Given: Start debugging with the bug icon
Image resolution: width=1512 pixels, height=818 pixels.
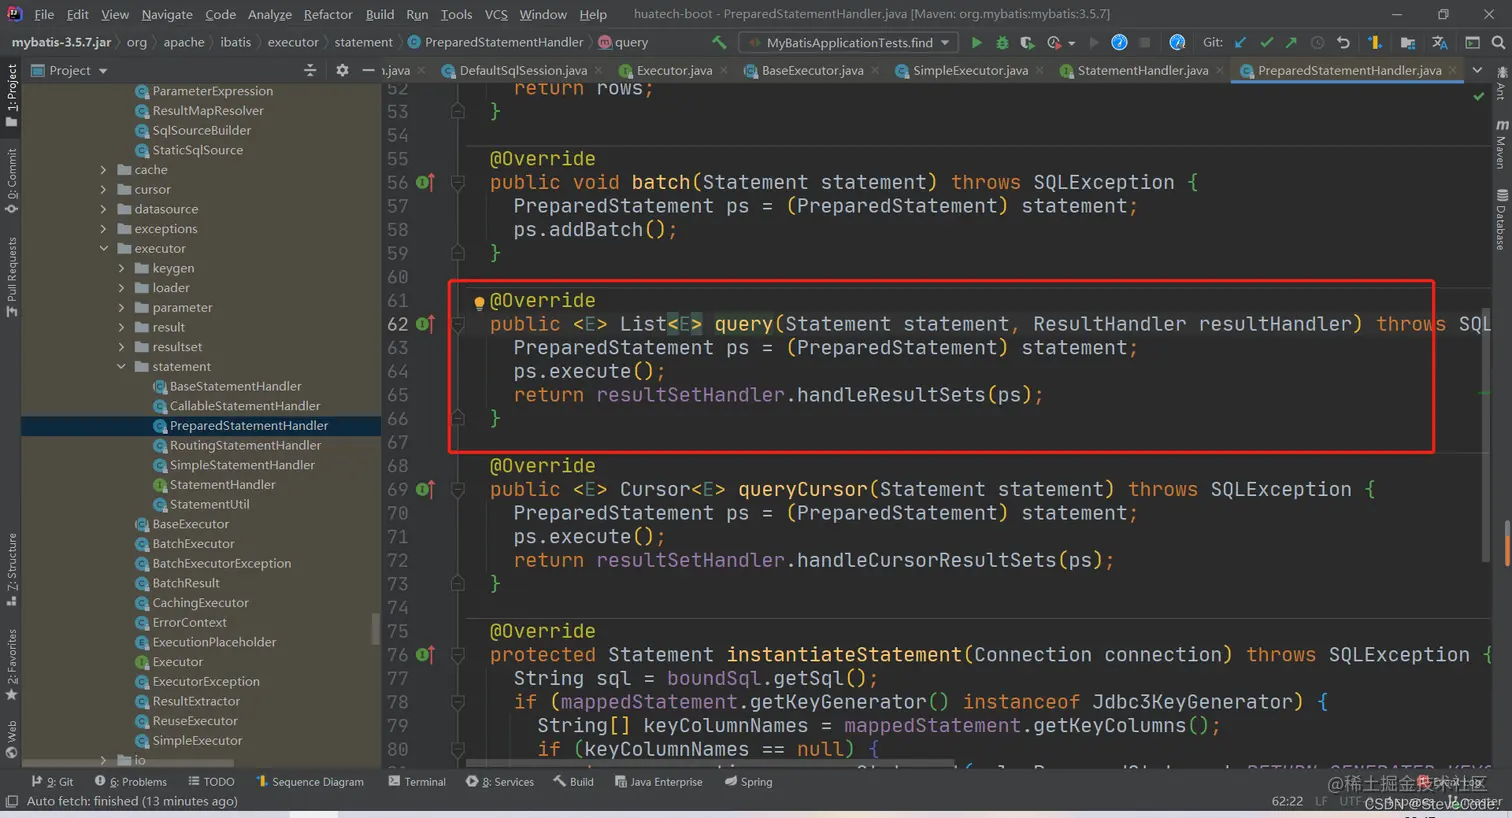Looking at the screenshot, I should coord(1002,42).
